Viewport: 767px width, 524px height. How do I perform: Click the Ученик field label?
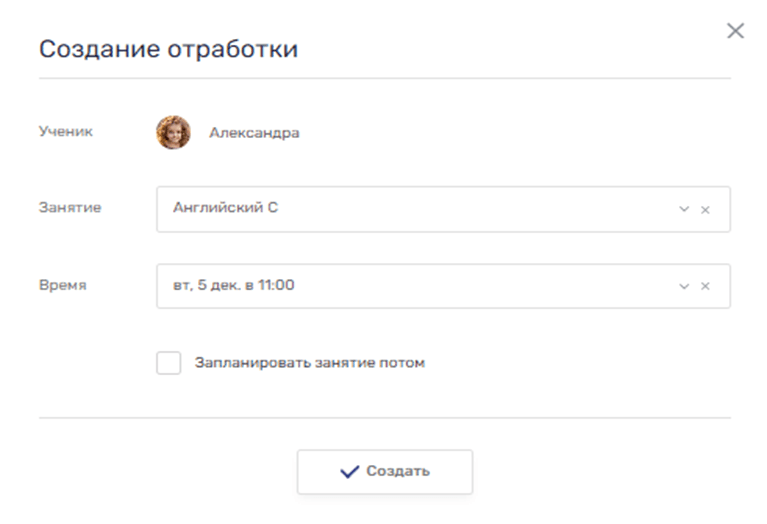[x=66, y=131]
